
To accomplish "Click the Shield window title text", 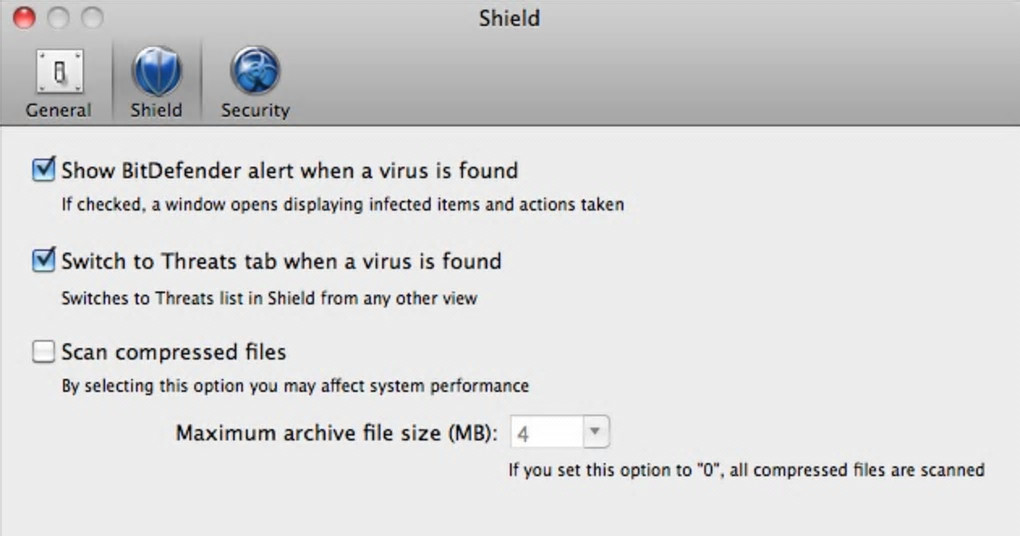I will tap(509, 18).
